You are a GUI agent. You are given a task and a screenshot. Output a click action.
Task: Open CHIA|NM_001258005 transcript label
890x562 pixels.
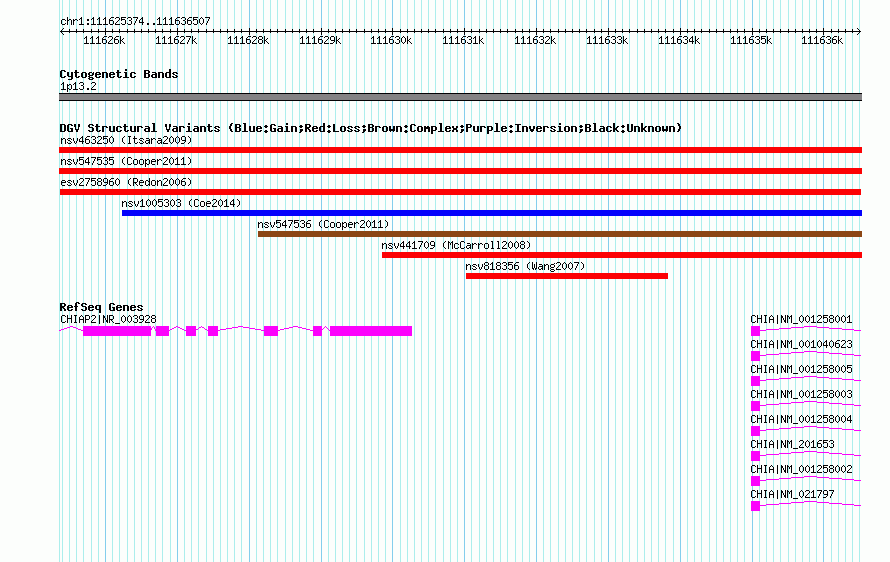[x=801, y=370]
